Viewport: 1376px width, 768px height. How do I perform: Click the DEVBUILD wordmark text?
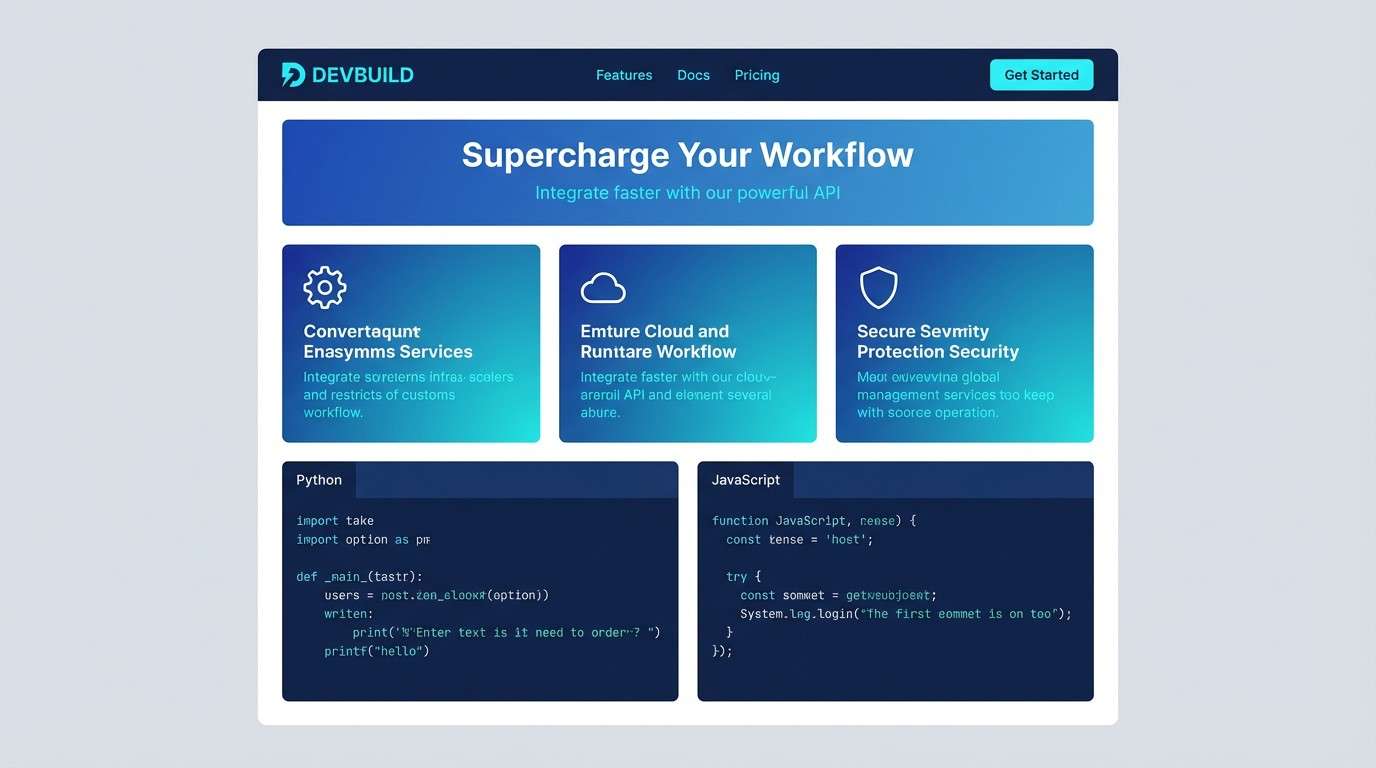364,74
